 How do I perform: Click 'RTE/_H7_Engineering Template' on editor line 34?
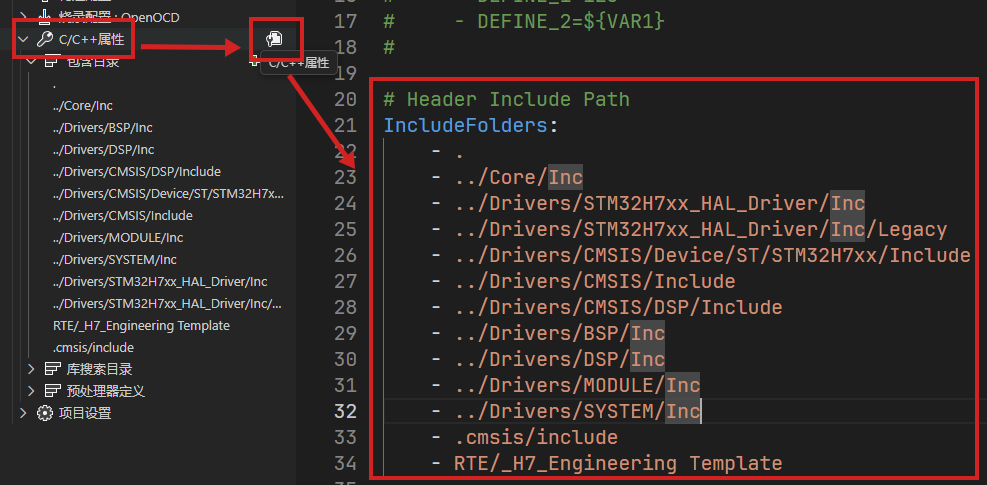point(618,464)
